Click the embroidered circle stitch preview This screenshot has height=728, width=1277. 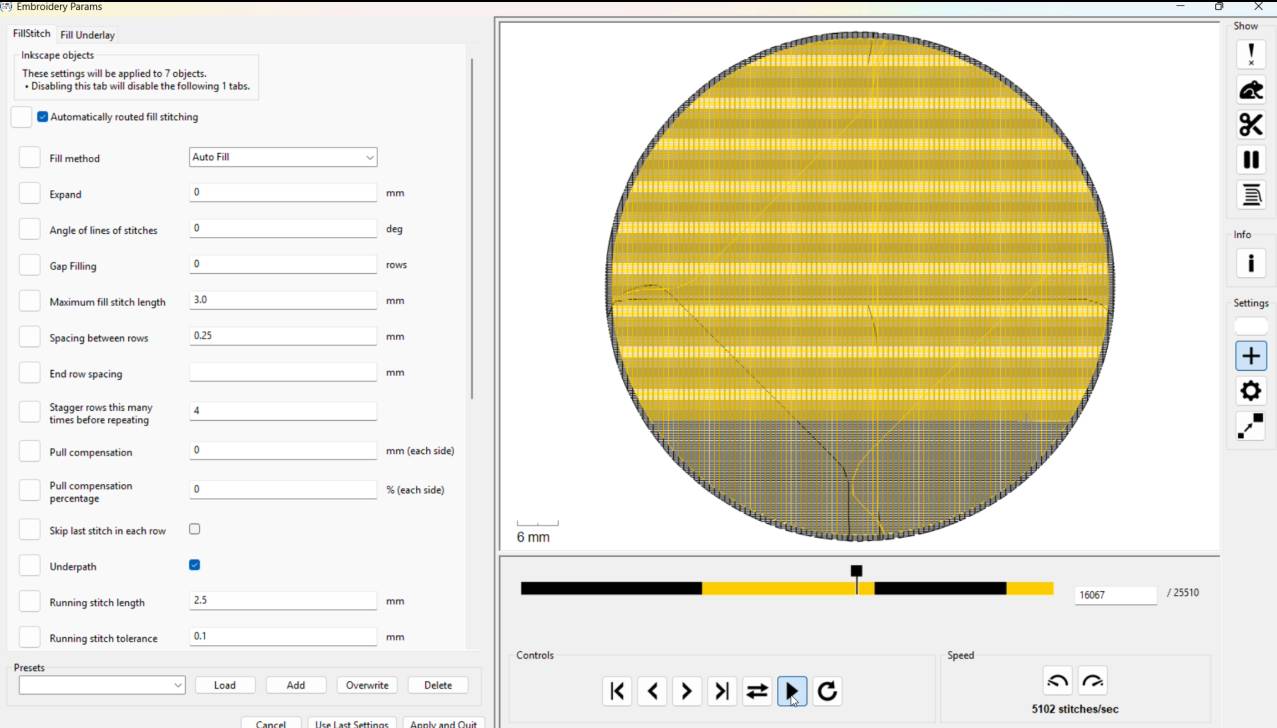861,286
